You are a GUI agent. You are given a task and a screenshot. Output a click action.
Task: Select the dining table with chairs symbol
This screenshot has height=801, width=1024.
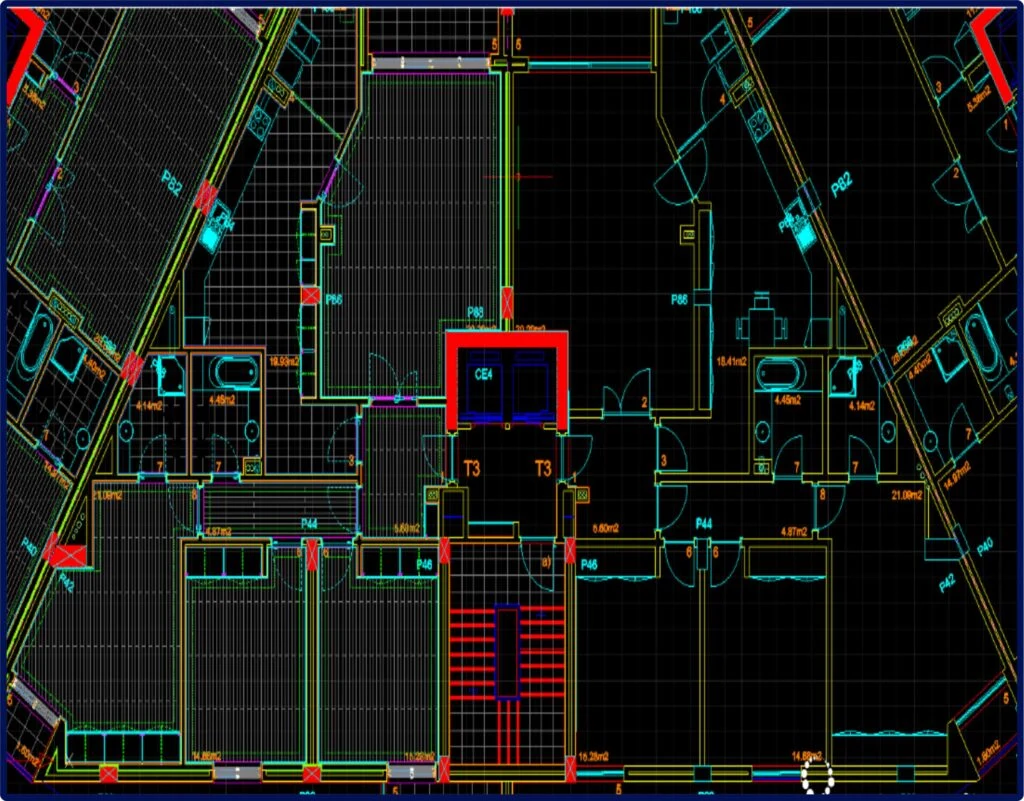(x=763, y=320)
